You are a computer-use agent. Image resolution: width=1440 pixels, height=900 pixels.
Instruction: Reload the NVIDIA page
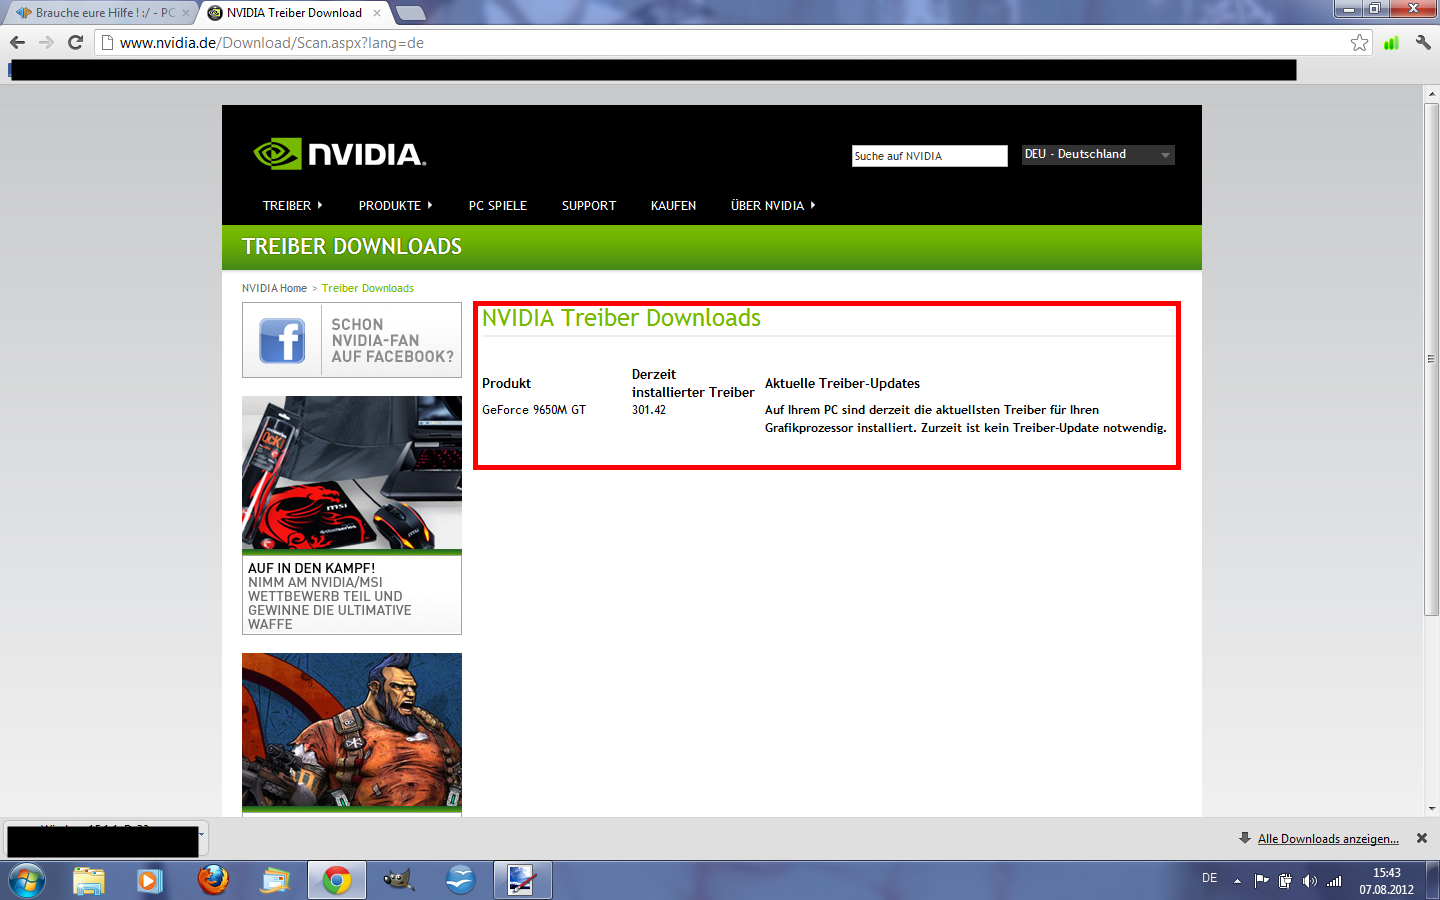75,42
